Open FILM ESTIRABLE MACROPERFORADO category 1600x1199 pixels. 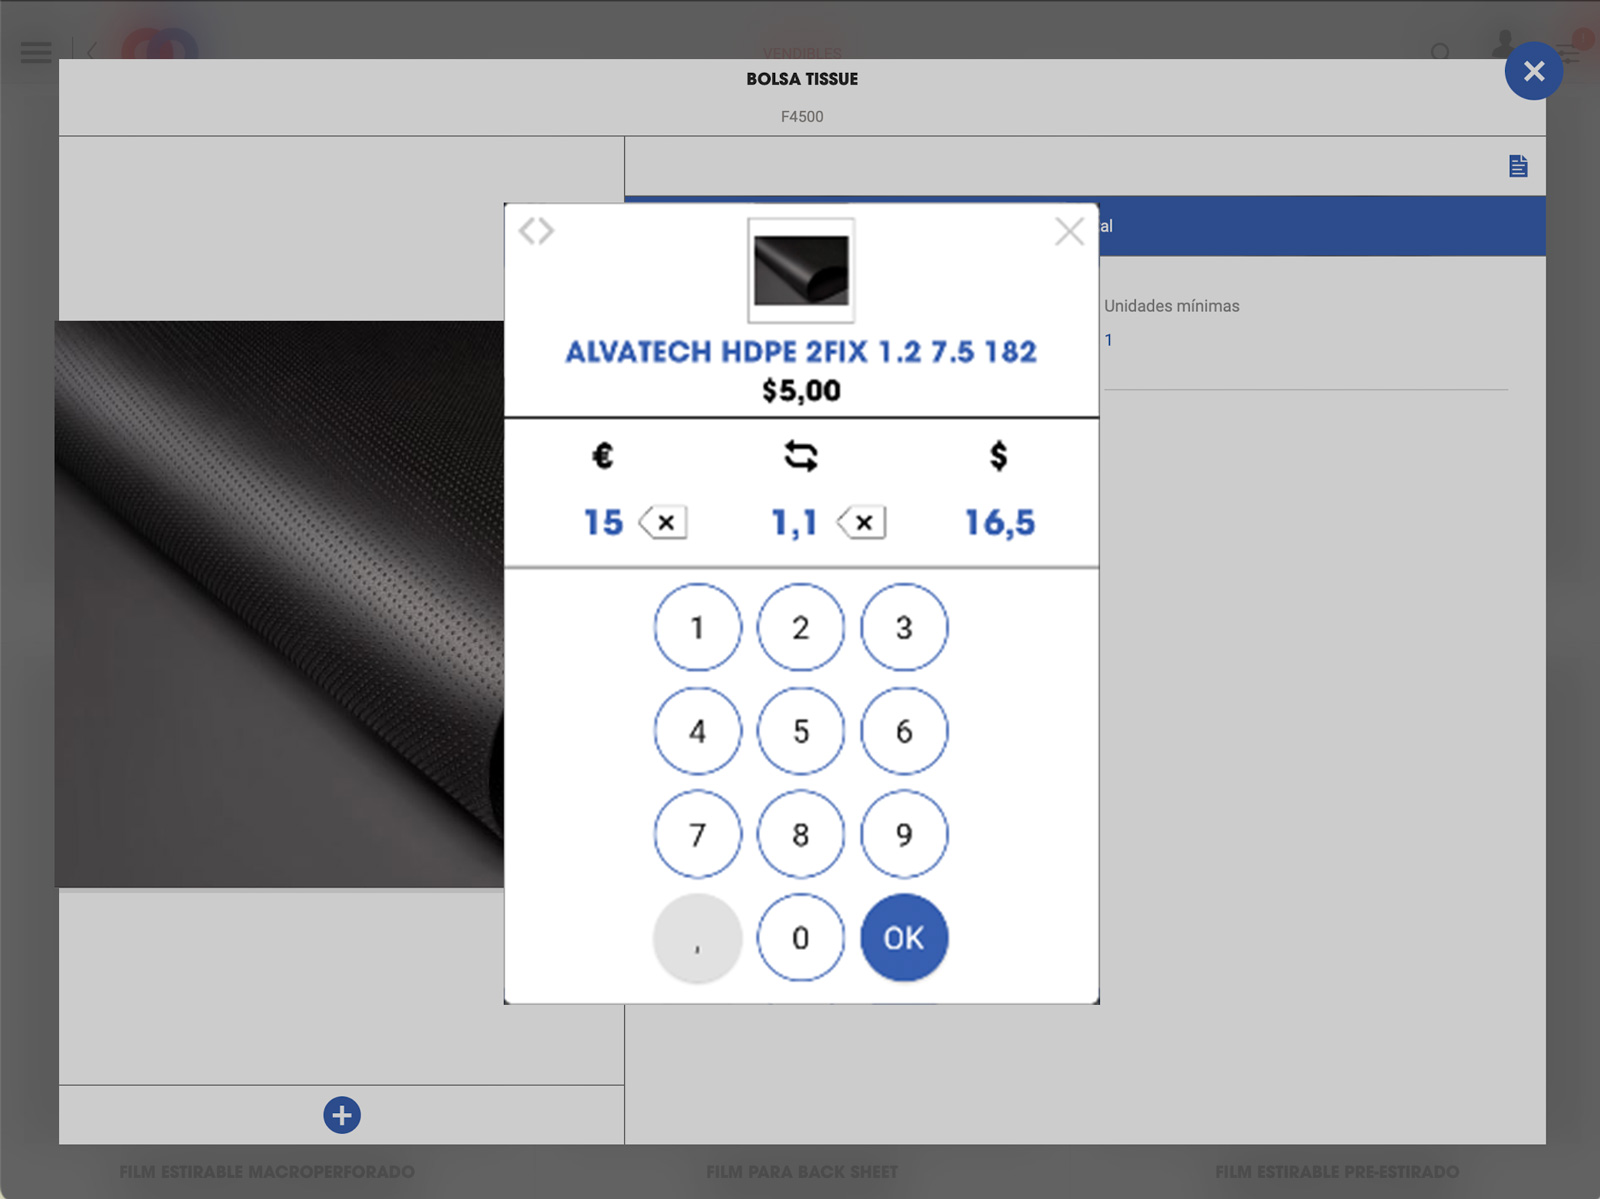pos(267,1172)
